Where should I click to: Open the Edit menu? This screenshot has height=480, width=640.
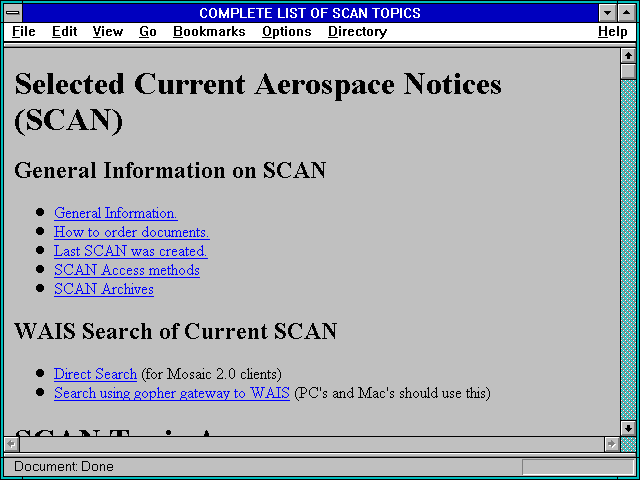point(64,31)
